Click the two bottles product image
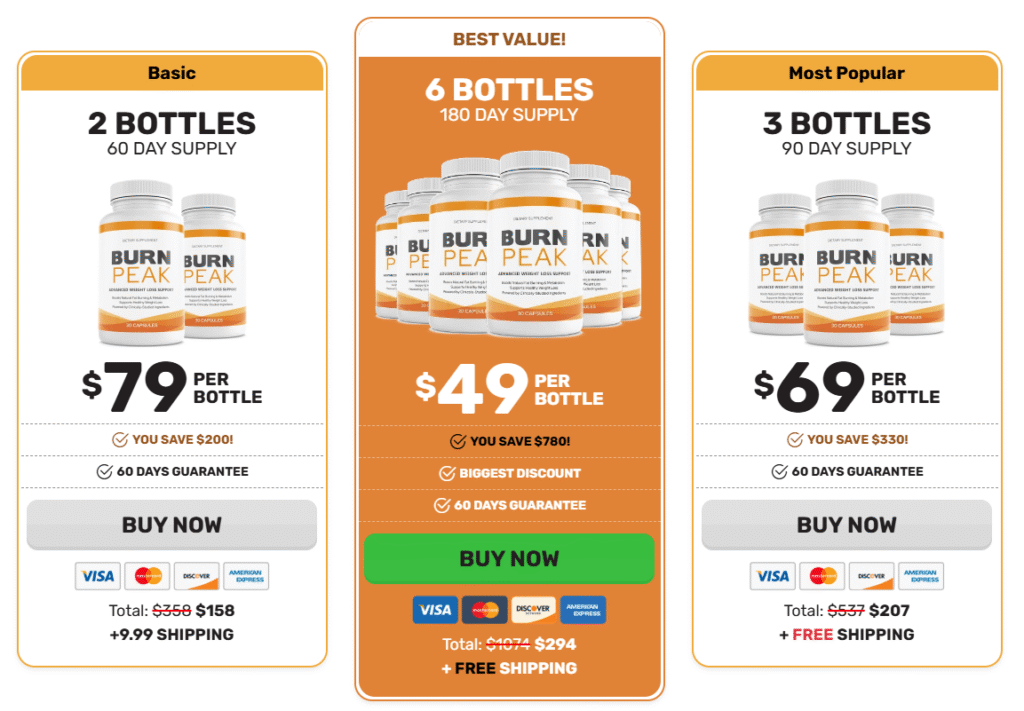The image size is (1024, 711). point(172,260)
